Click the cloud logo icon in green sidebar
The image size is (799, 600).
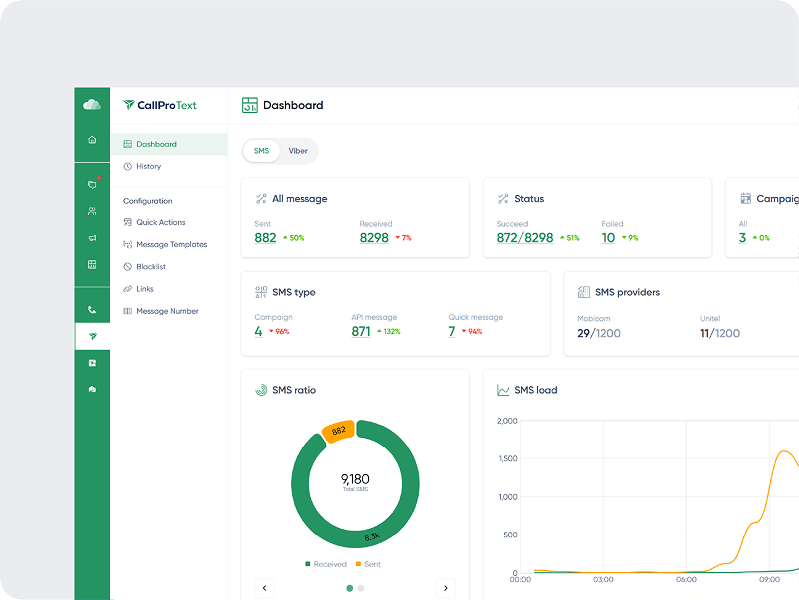(92, 105)
